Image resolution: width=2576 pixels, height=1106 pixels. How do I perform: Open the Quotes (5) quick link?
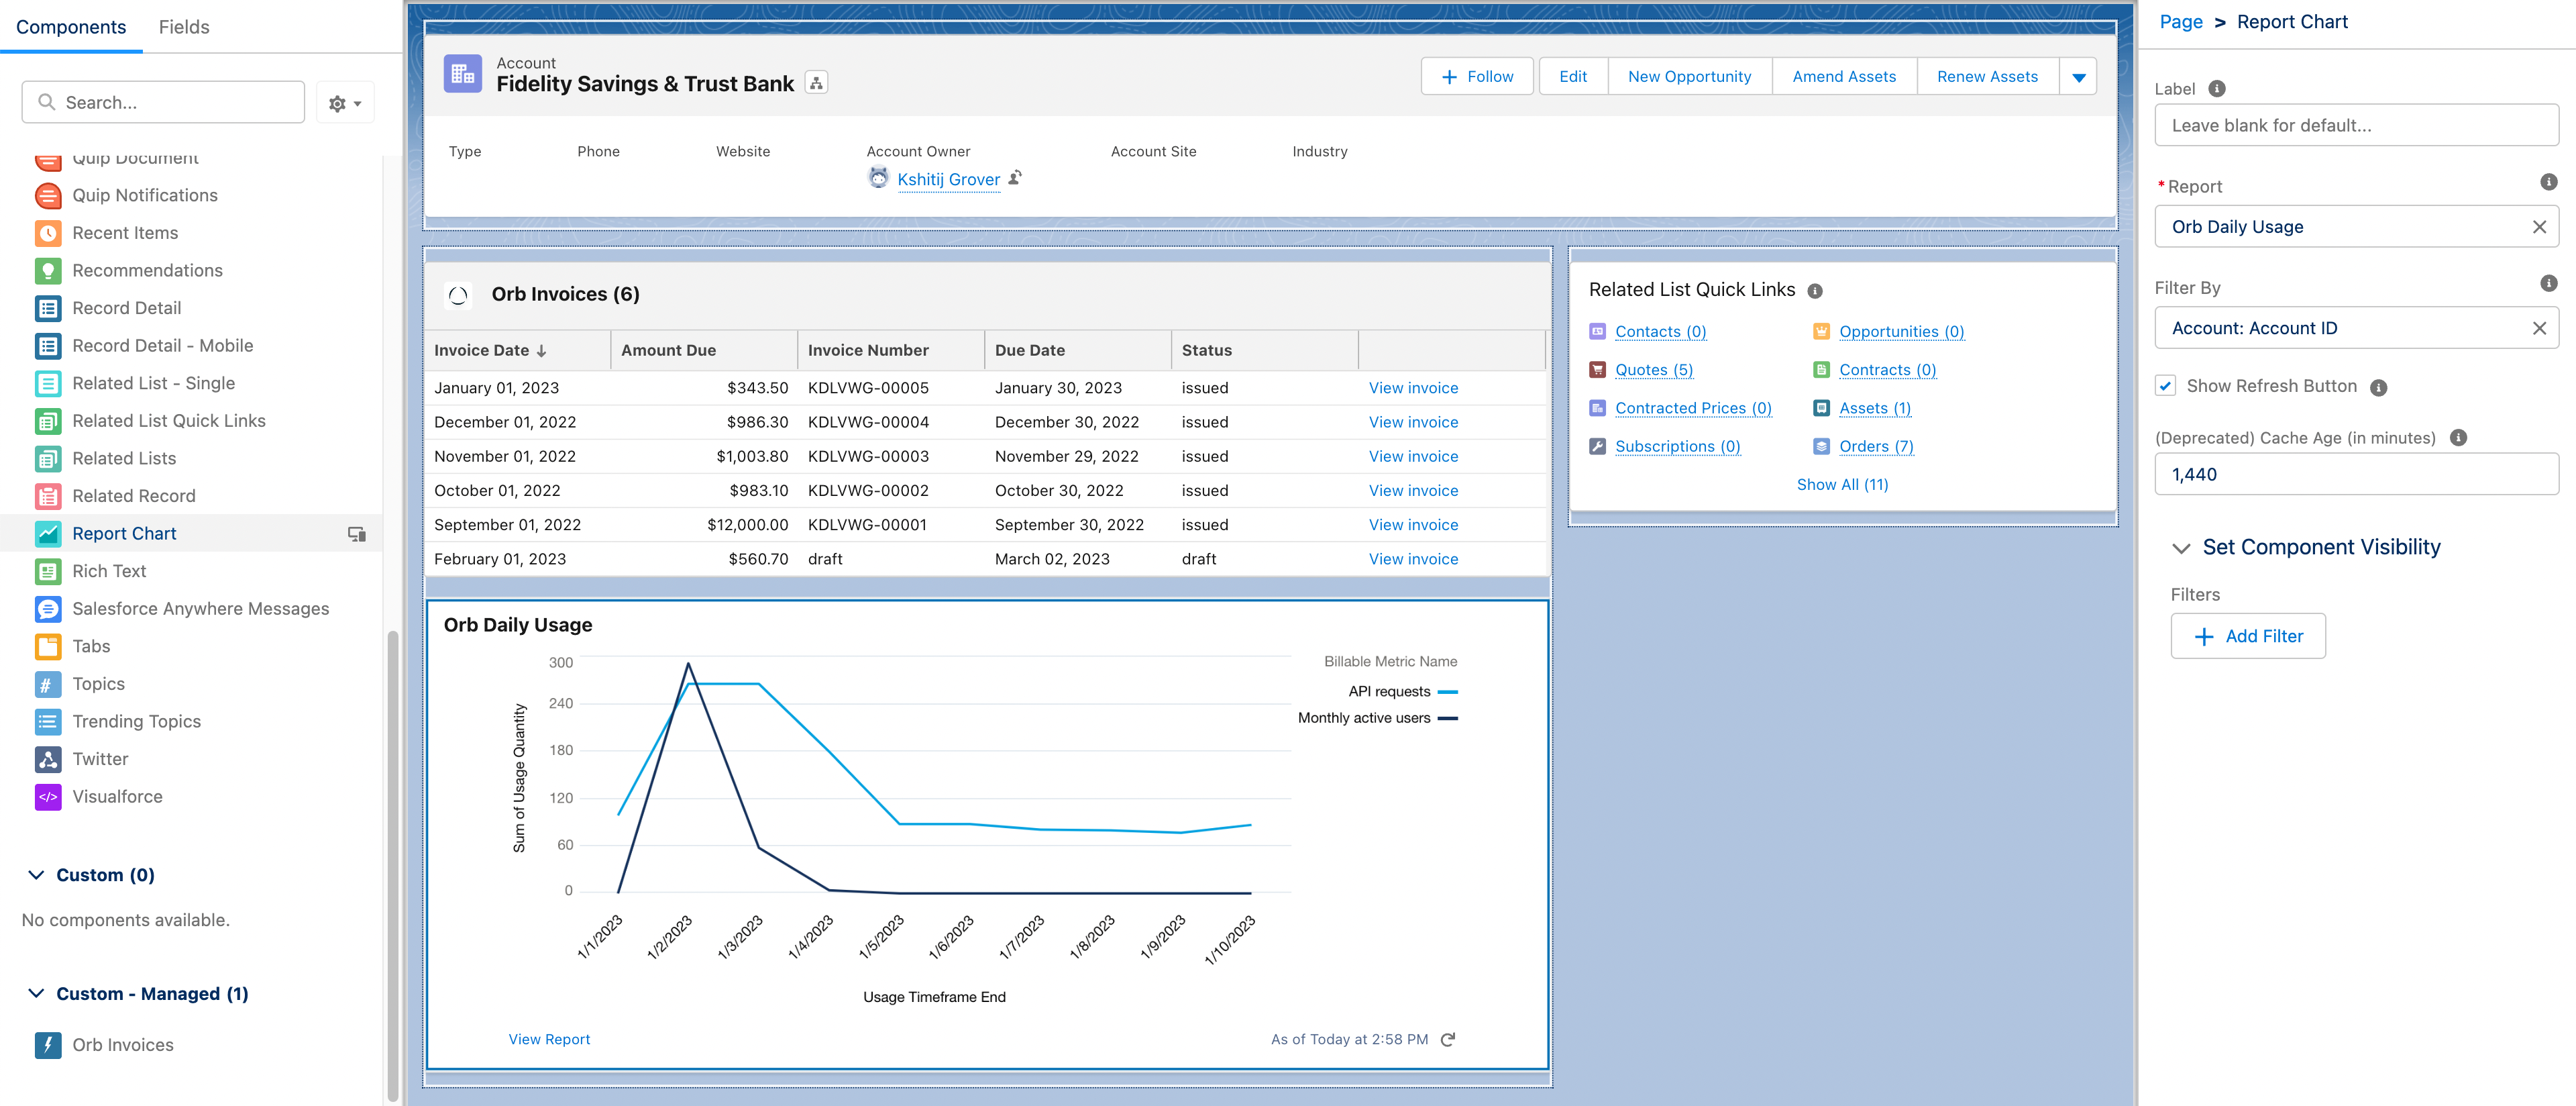[1653, 370]
